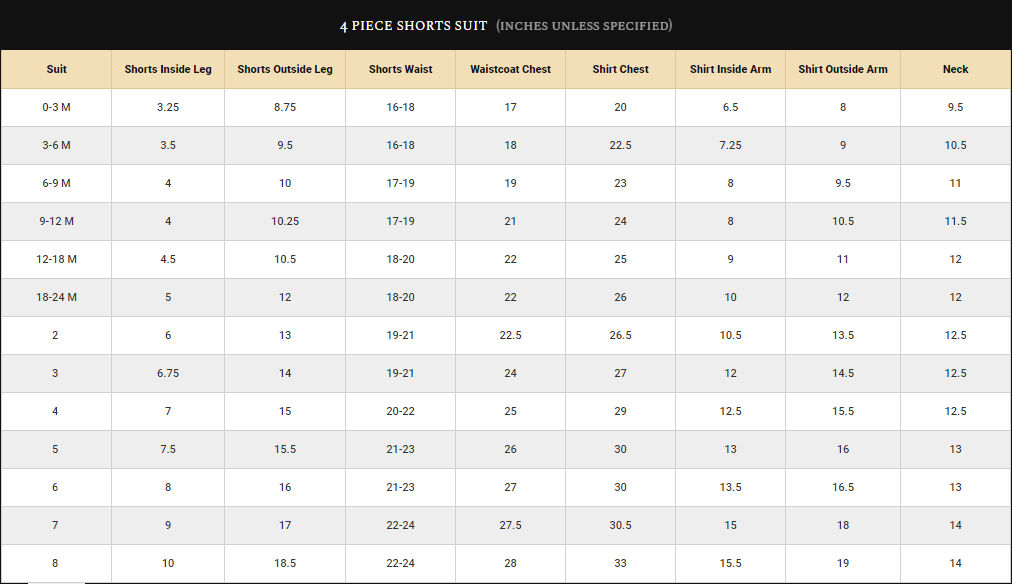
Task: Select the 0-3 M size row label
Action: tap(56, 107)
